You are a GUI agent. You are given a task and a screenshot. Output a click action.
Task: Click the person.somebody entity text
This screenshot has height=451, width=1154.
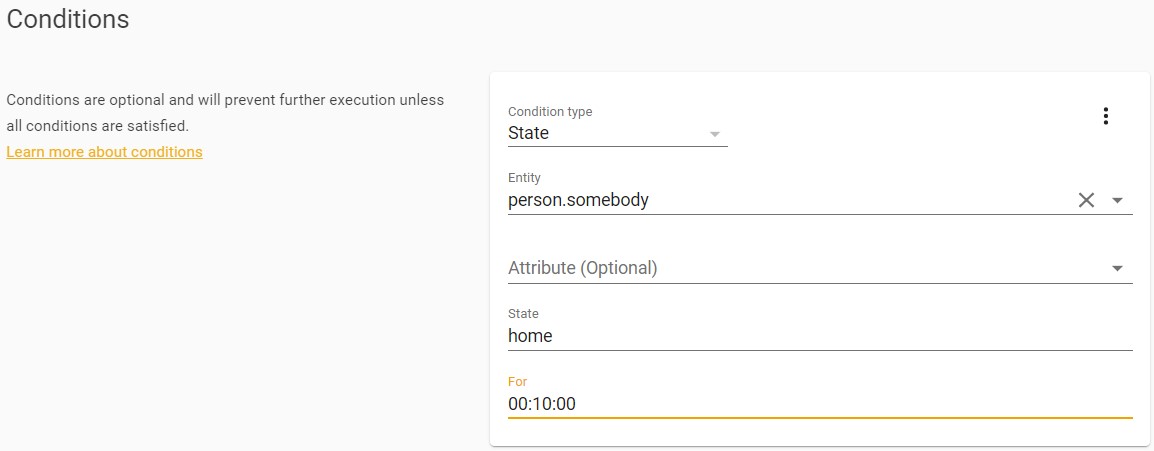(578, 200)
